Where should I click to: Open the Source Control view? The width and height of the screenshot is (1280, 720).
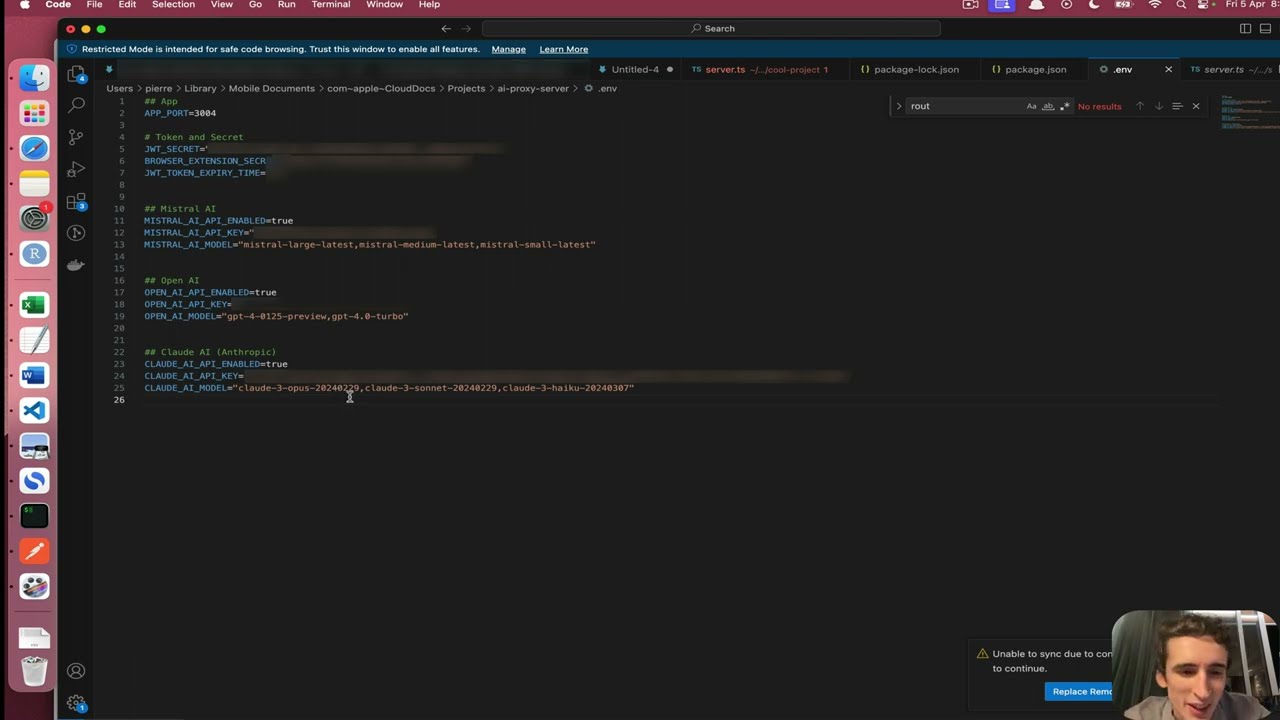(76, 137)
